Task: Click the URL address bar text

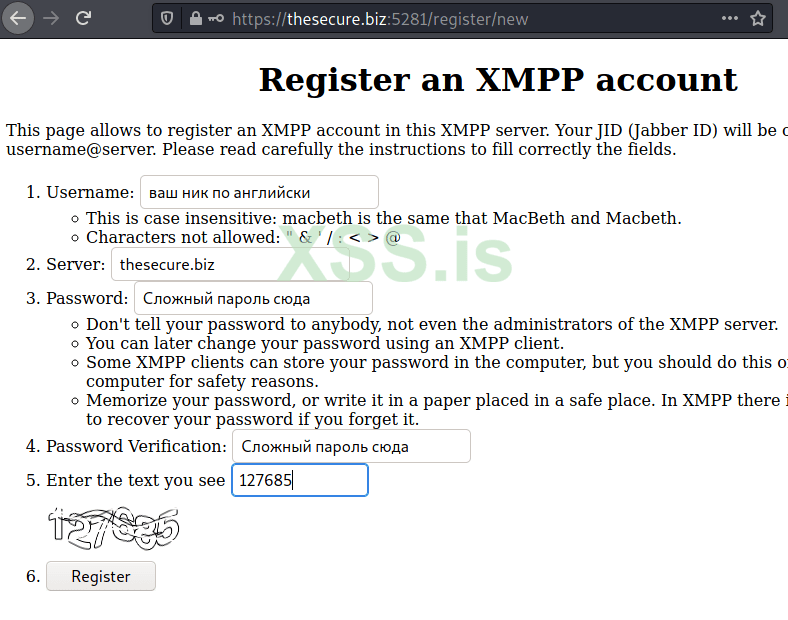Action: 380,19
